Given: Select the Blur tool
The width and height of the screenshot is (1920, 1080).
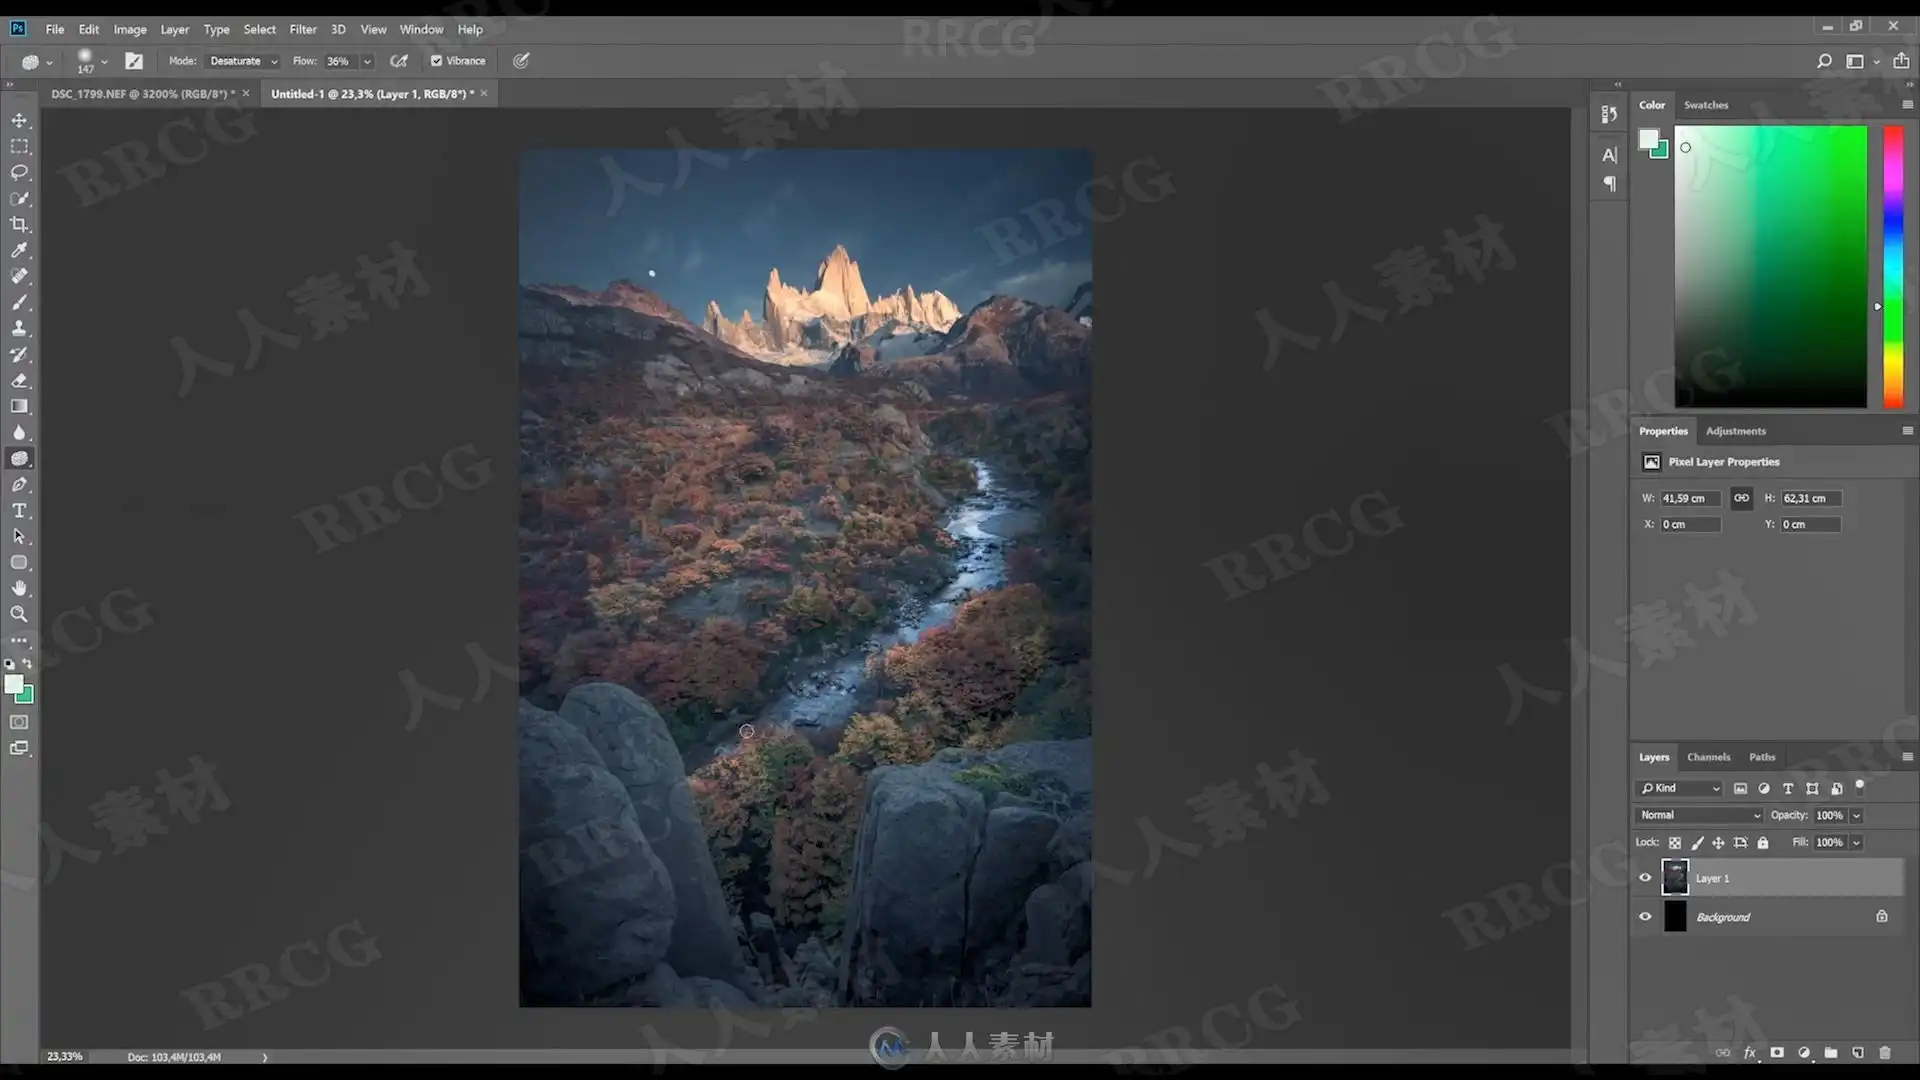Looking at the screenshot, I should [19, 432].
